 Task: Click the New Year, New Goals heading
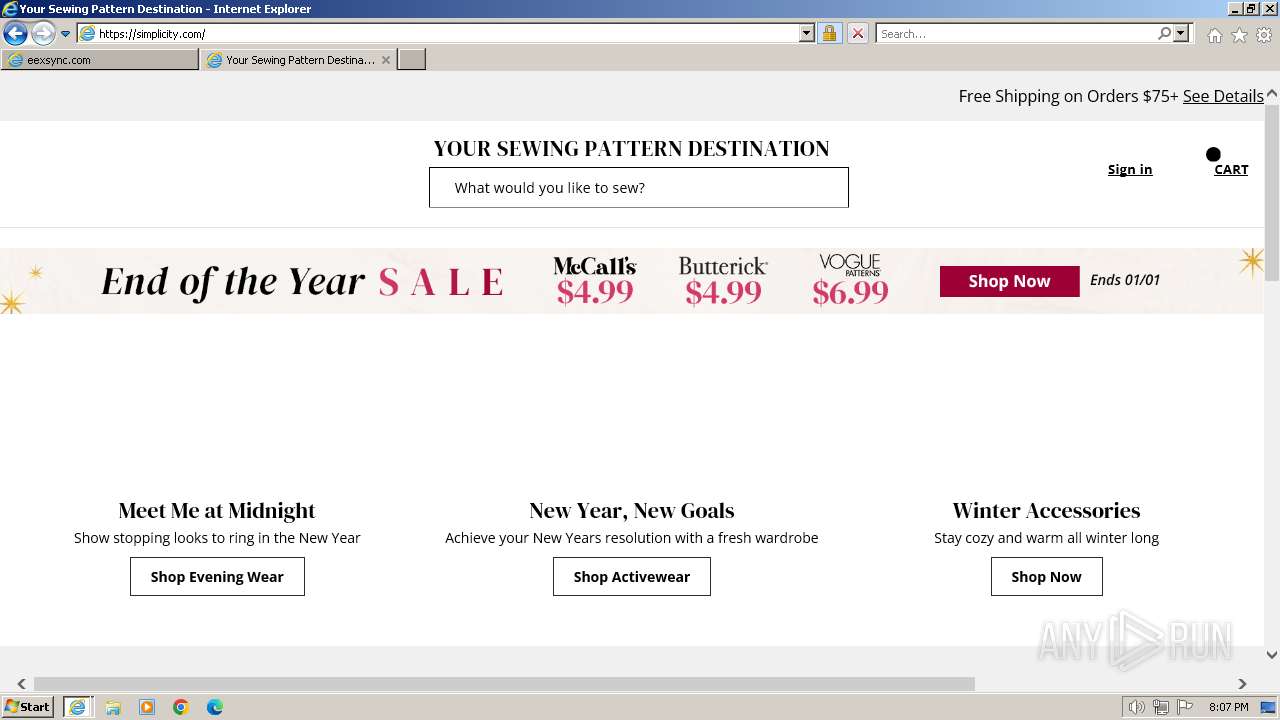pos(632,510)
